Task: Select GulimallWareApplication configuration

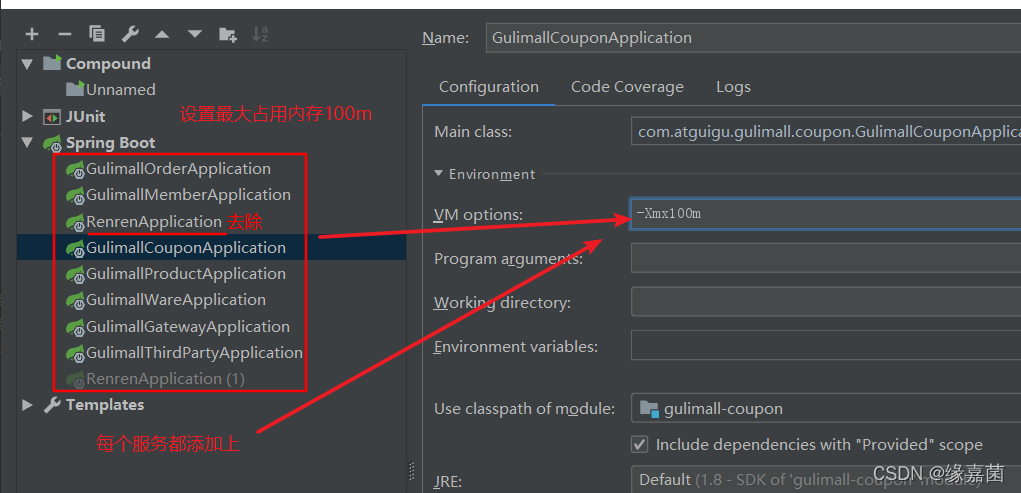Action: pyautogui.click(x=176, y=300)
